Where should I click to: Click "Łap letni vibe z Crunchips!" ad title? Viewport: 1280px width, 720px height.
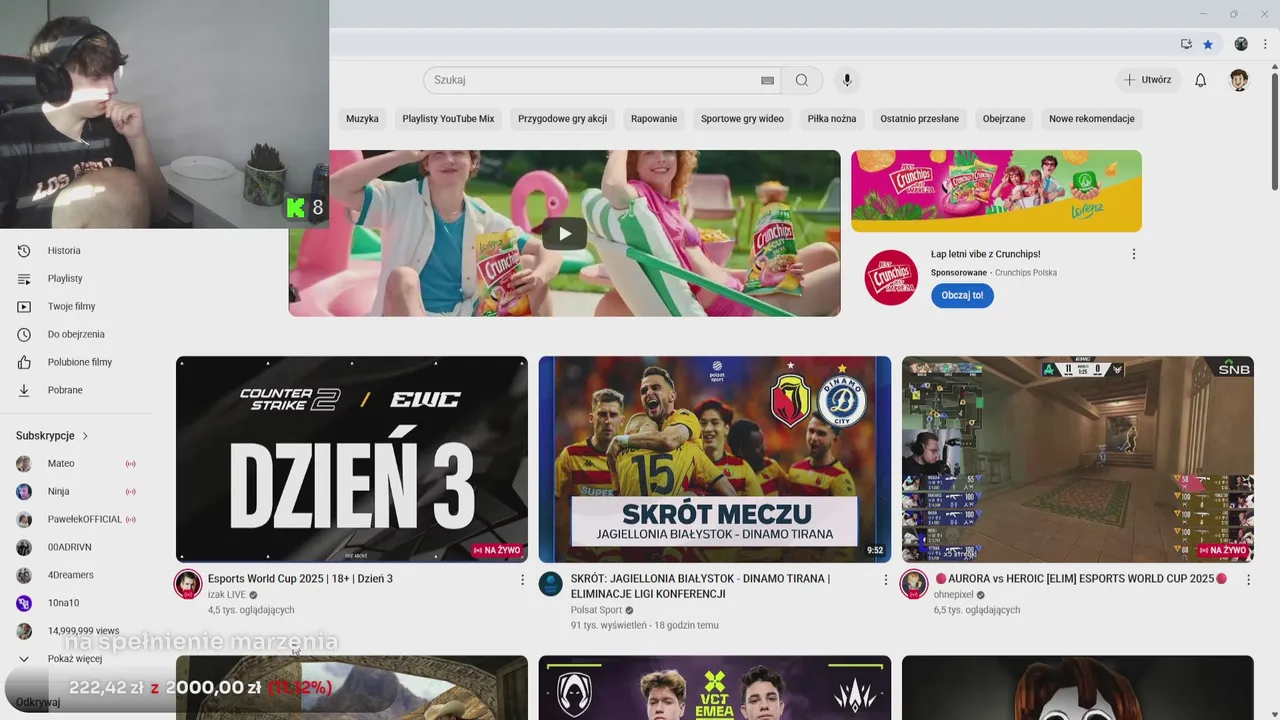[x=985, y=254]
